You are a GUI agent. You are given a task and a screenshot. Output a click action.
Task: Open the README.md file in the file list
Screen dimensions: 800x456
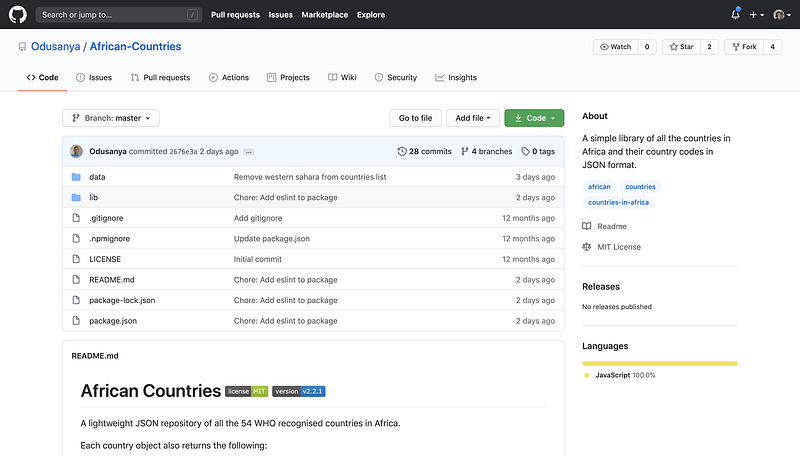click(112, 280)
